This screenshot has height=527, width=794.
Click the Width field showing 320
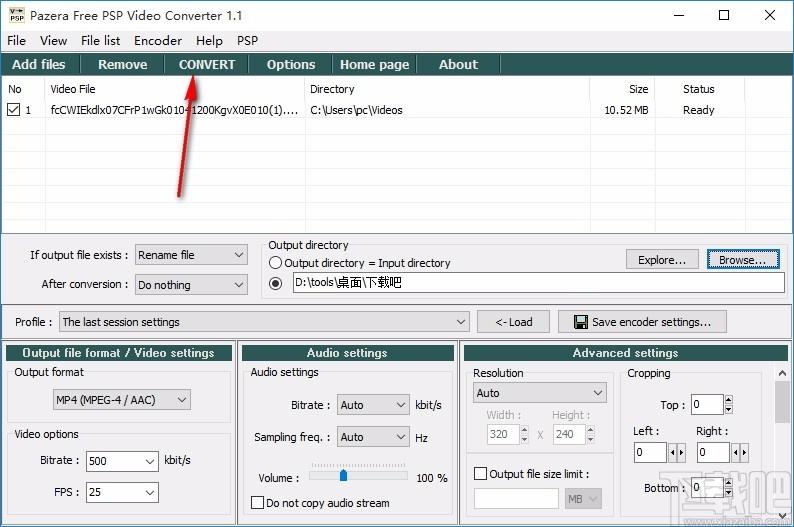(503, 434)
